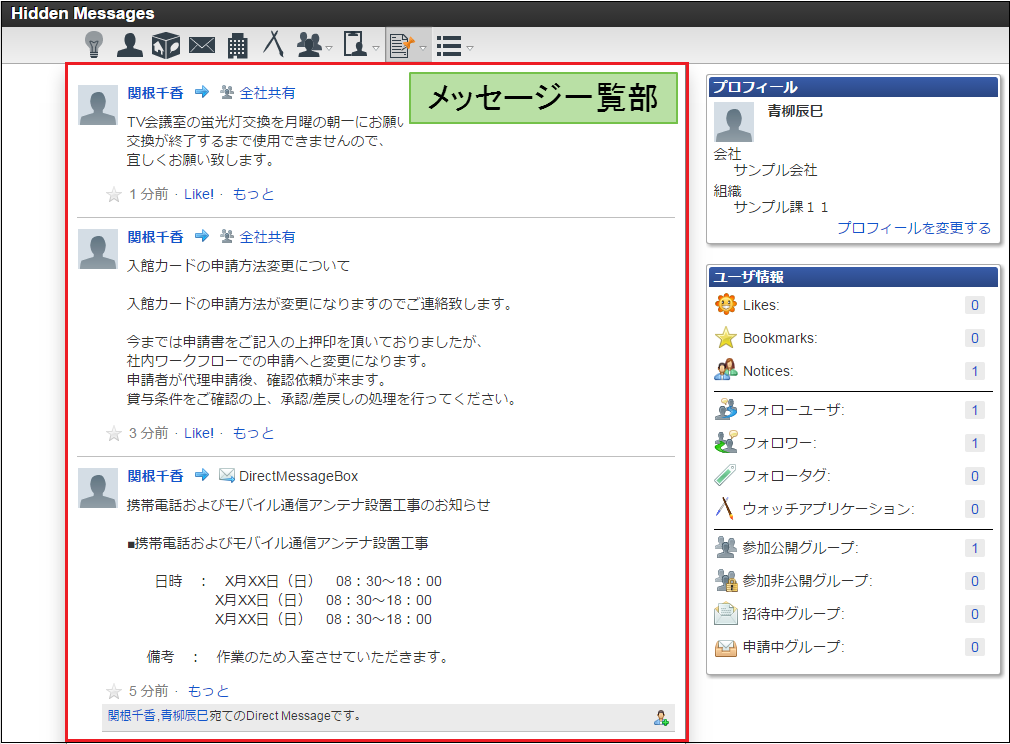Click the プロフィールを変更する link
The width and height of the screenshot is (1010, 744).
click(x=914, y=228)
